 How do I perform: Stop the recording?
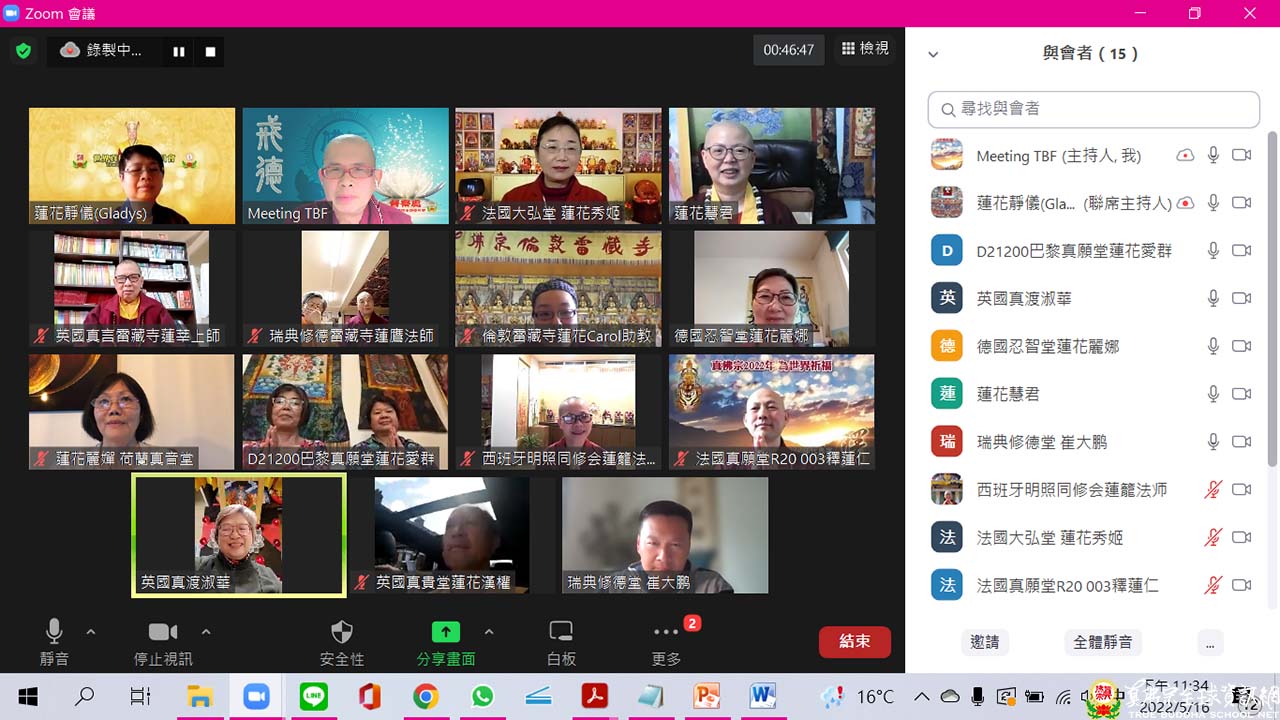210,51
